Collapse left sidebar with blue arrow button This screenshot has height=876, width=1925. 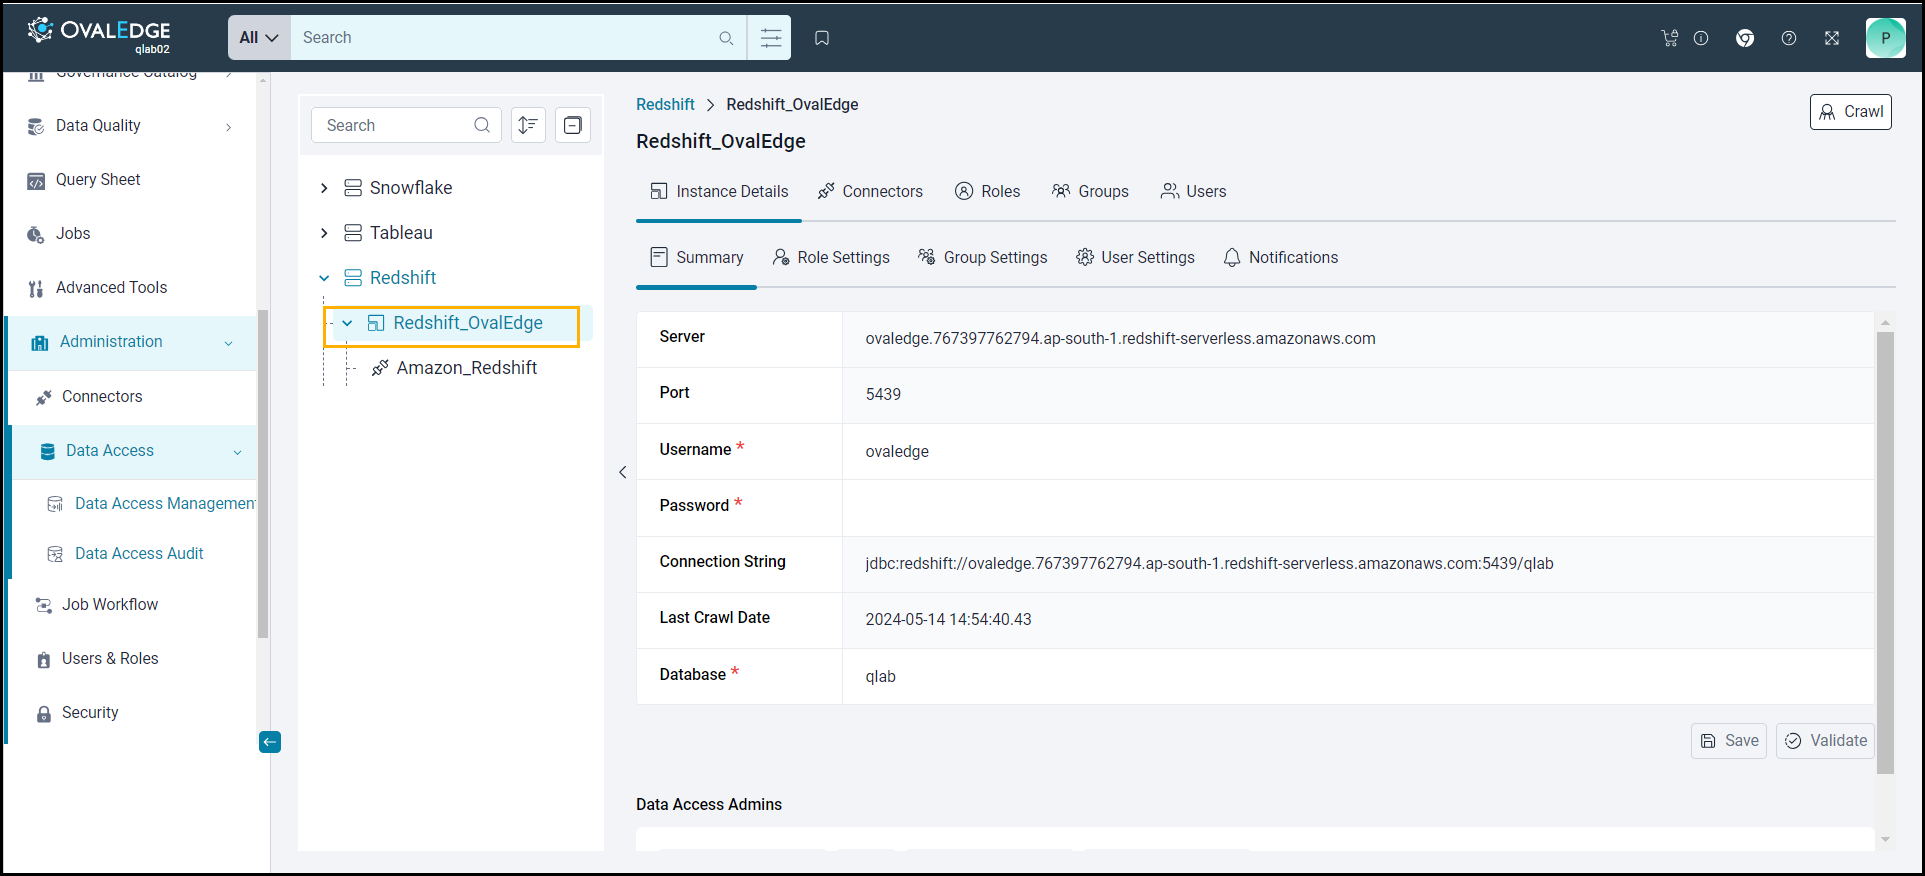click(x=270, y=742)
